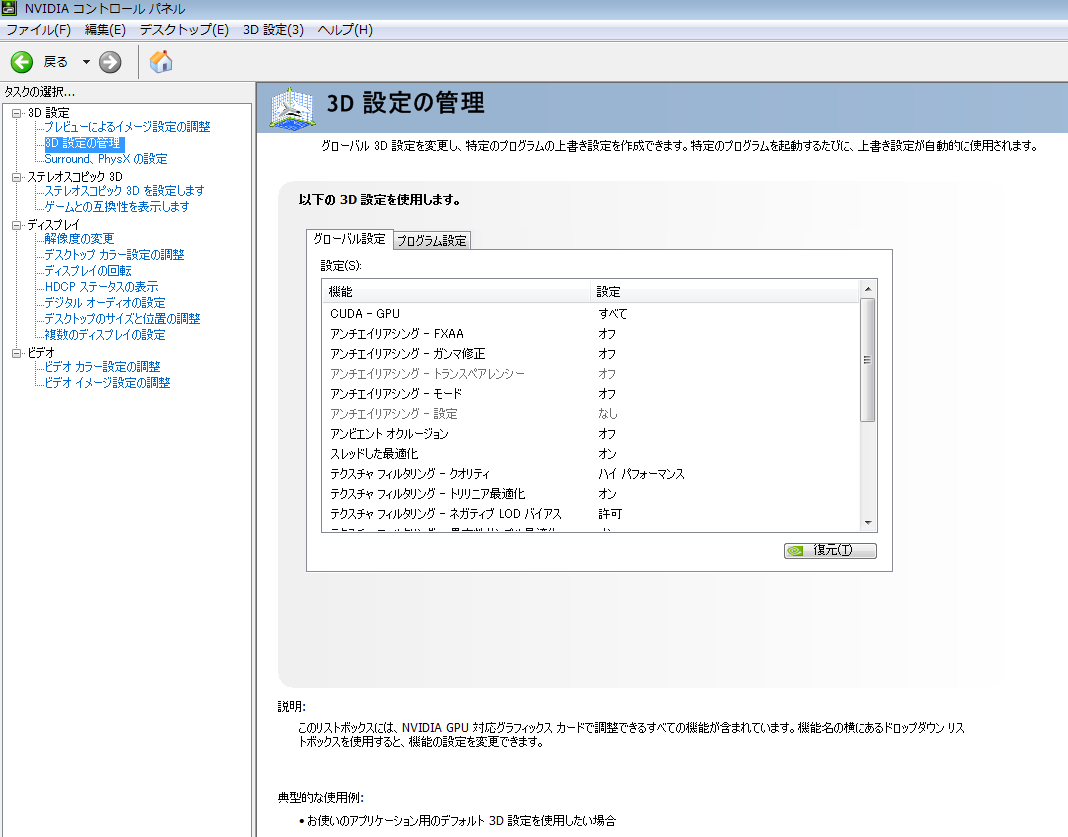Open the 編集(E) menu
The image size is (1068, 837).
coord(105,30)
